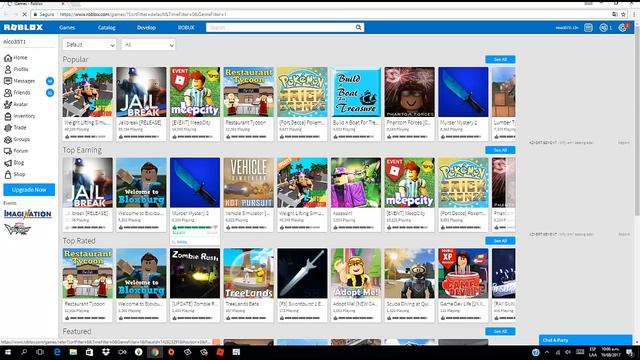Switch to Chrome on the taskbar

[x=155, y=352]
